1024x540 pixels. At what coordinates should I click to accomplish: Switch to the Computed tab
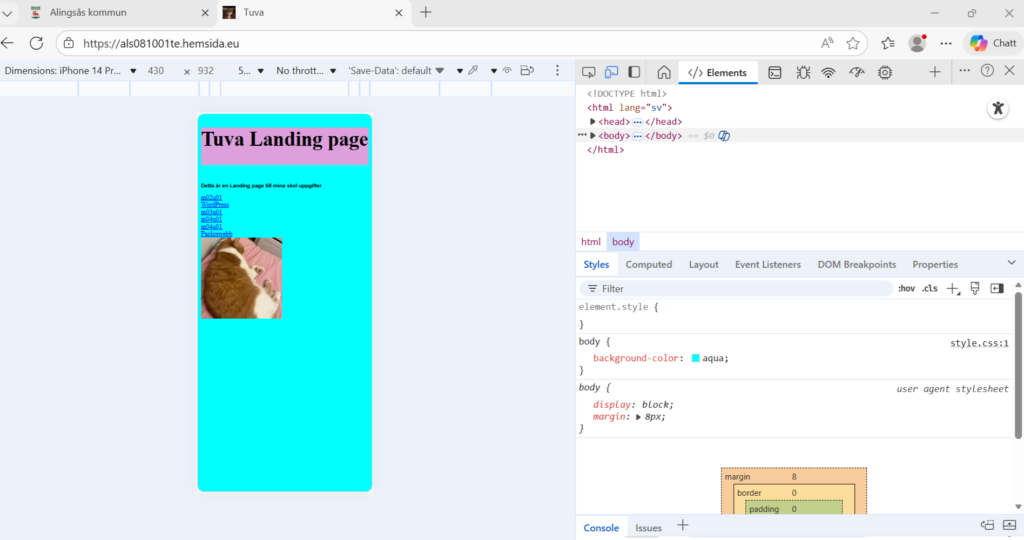coord(649,264)
